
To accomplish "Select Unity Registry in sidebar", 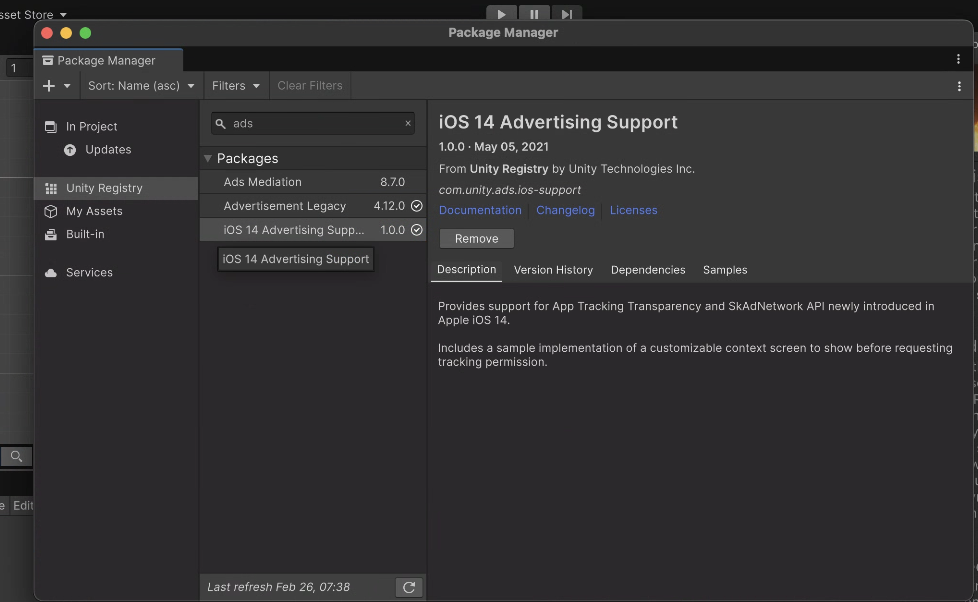I will coord(116,188).
